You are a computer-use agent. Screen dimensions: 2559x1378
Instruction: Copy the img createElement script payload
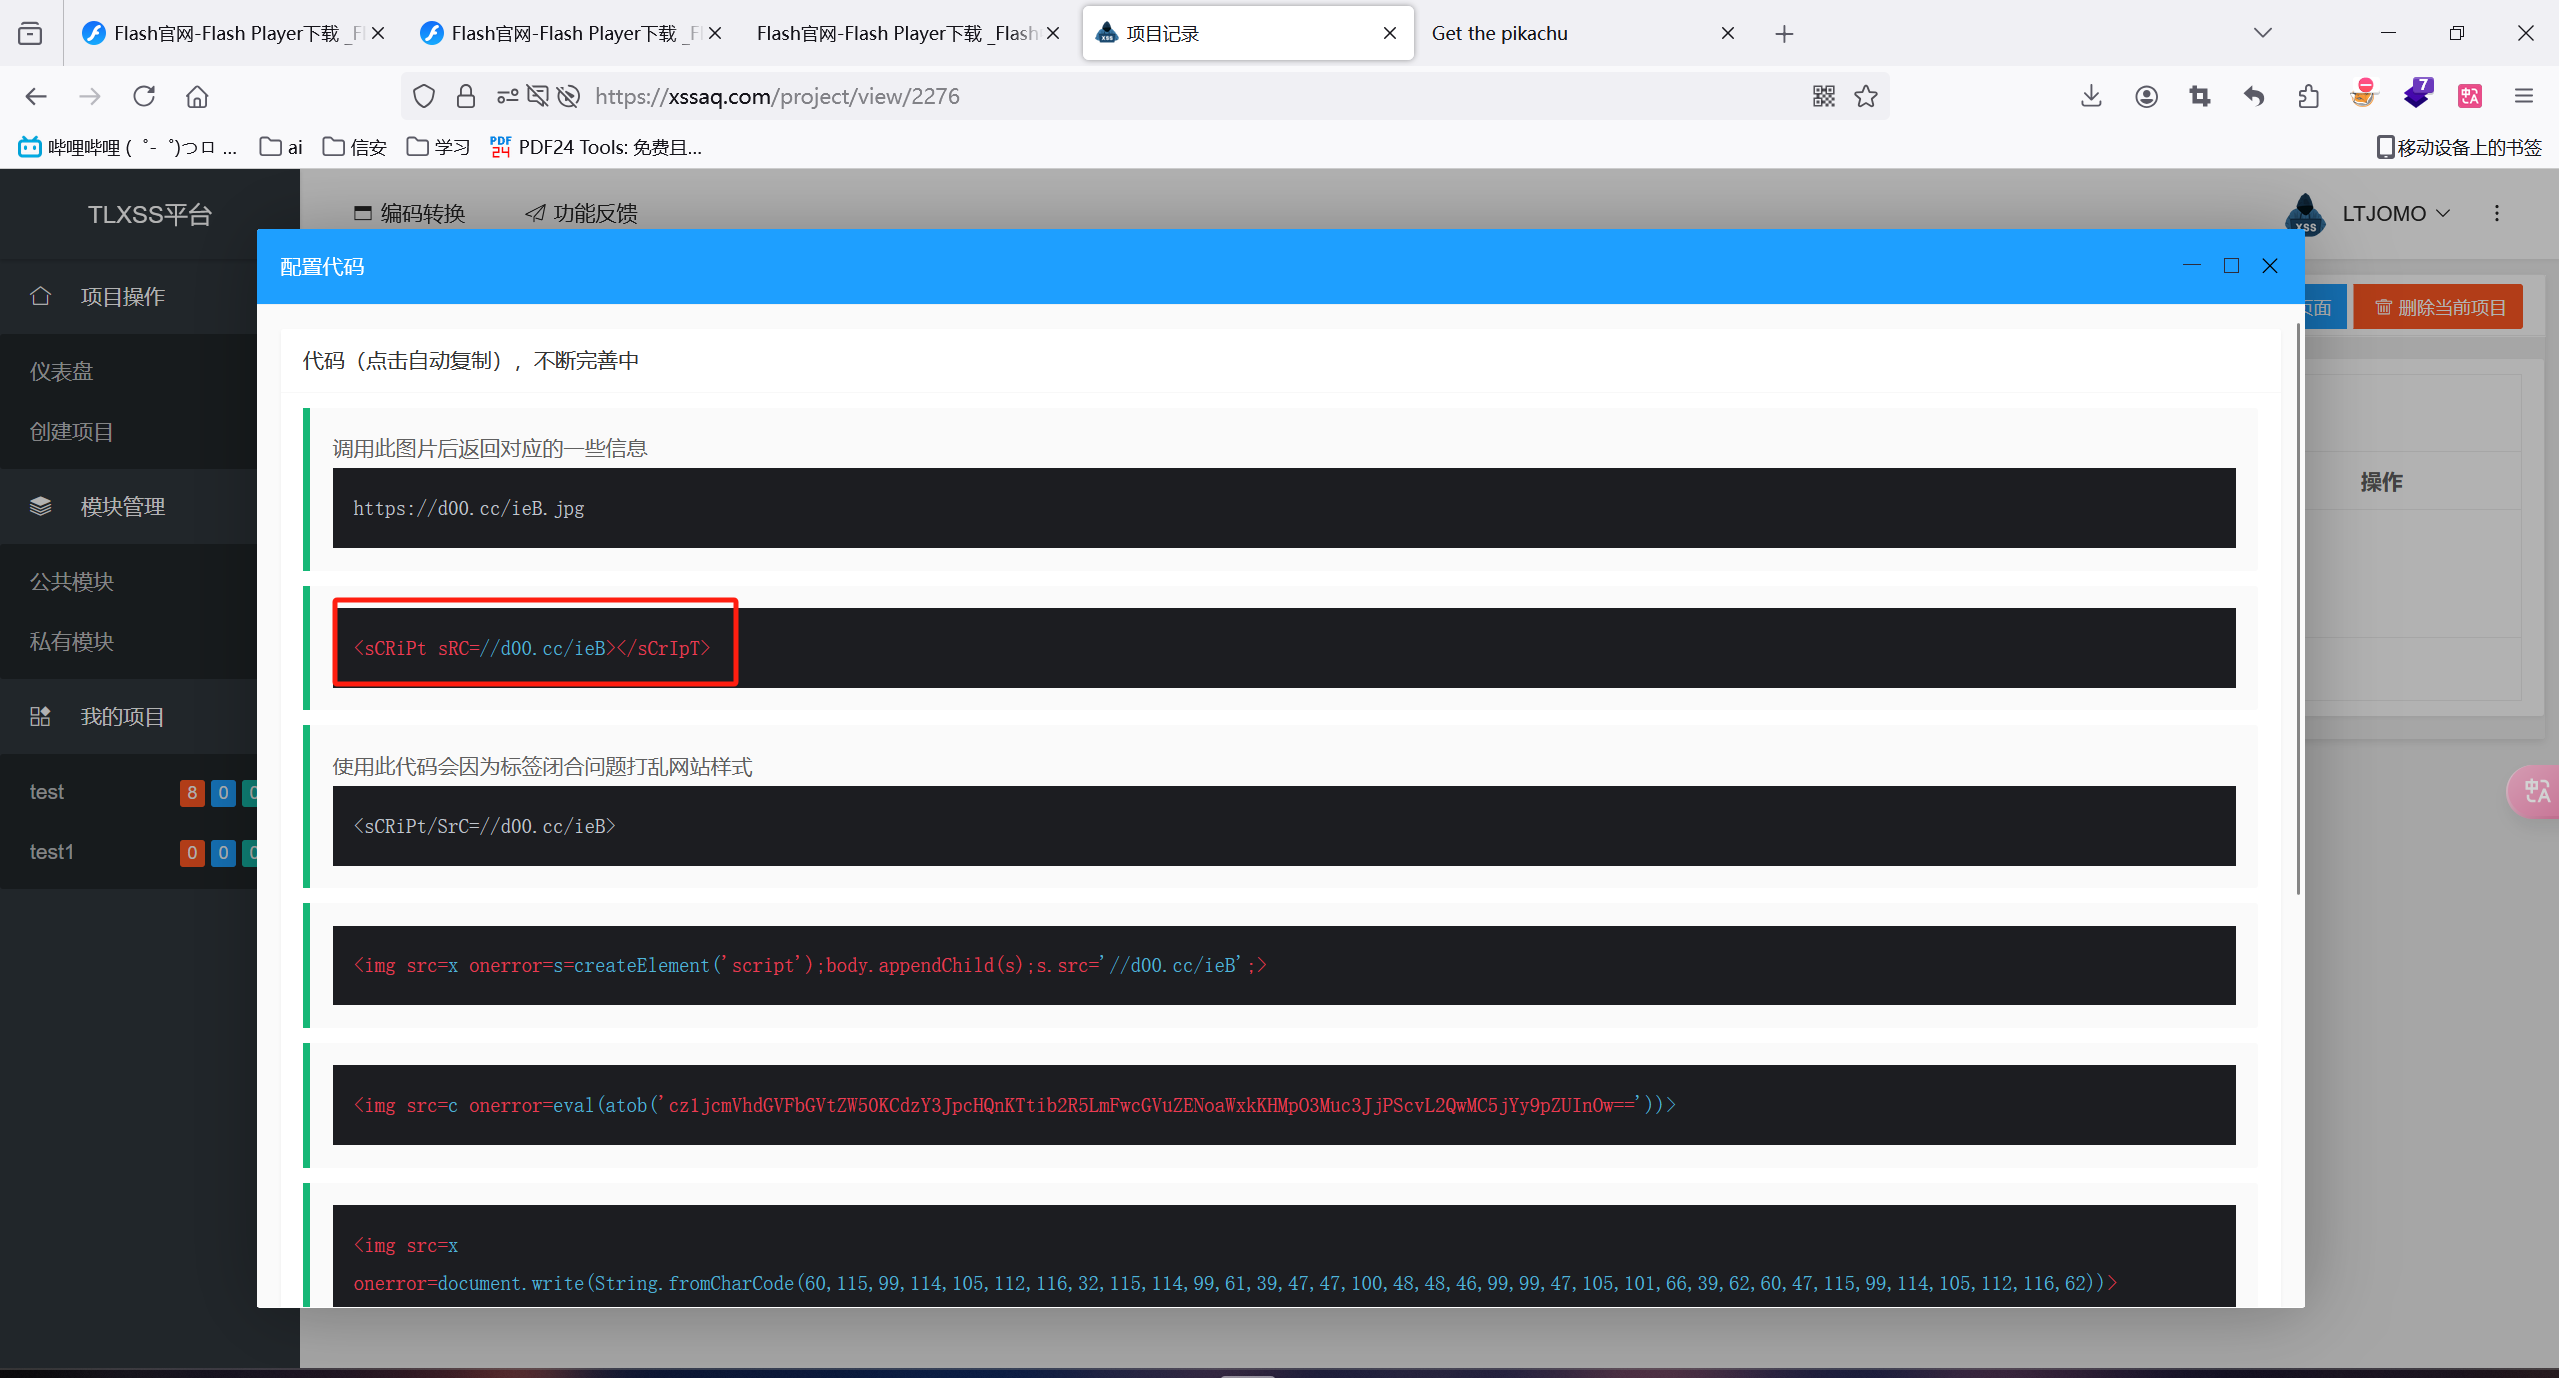[x=1284, y=965]
